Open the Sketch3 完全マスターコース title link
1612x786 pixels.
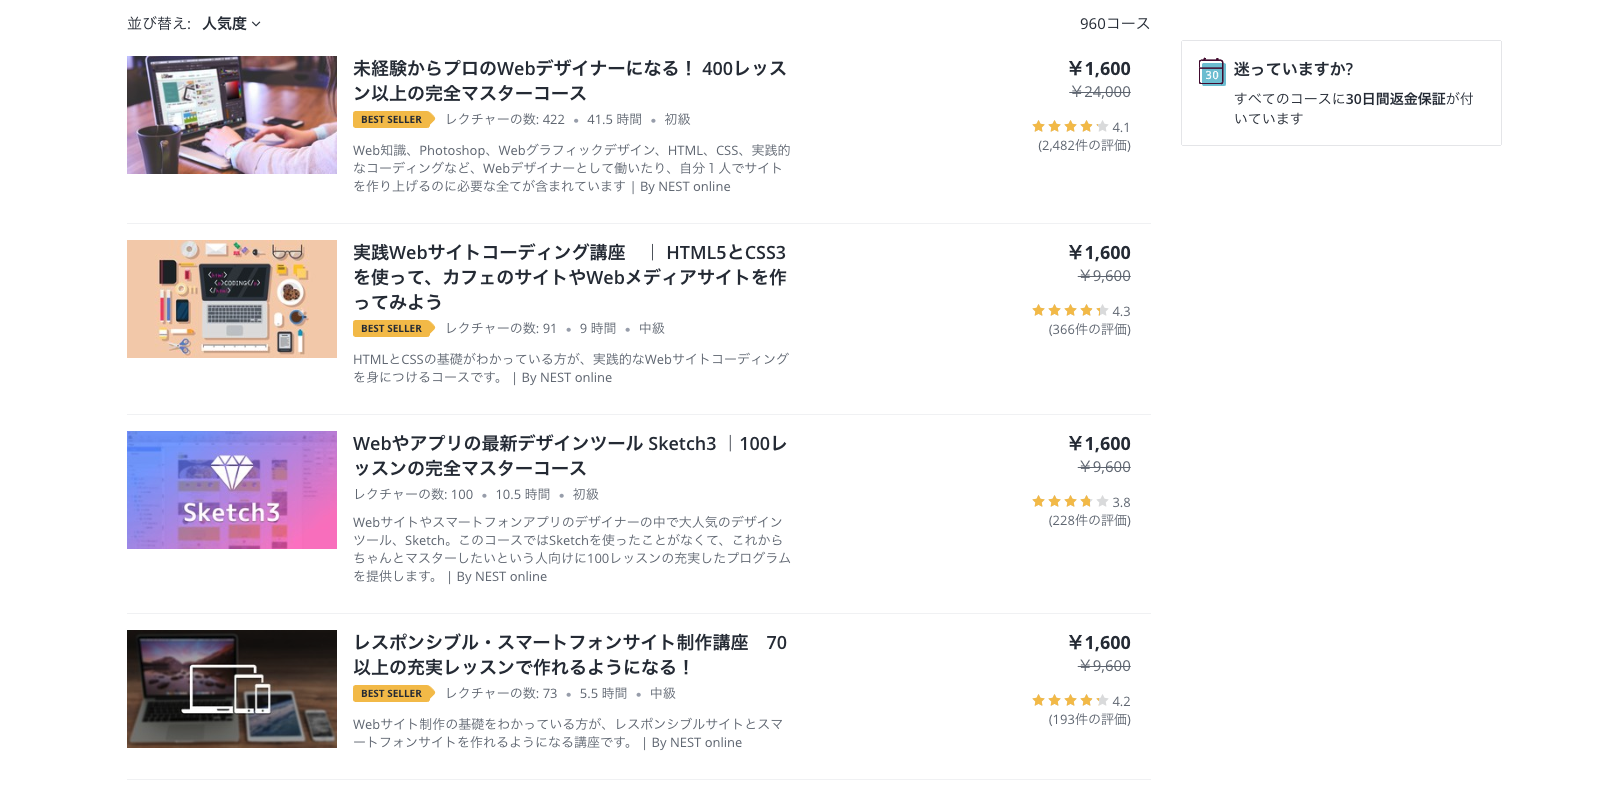(x=570, y=456)
